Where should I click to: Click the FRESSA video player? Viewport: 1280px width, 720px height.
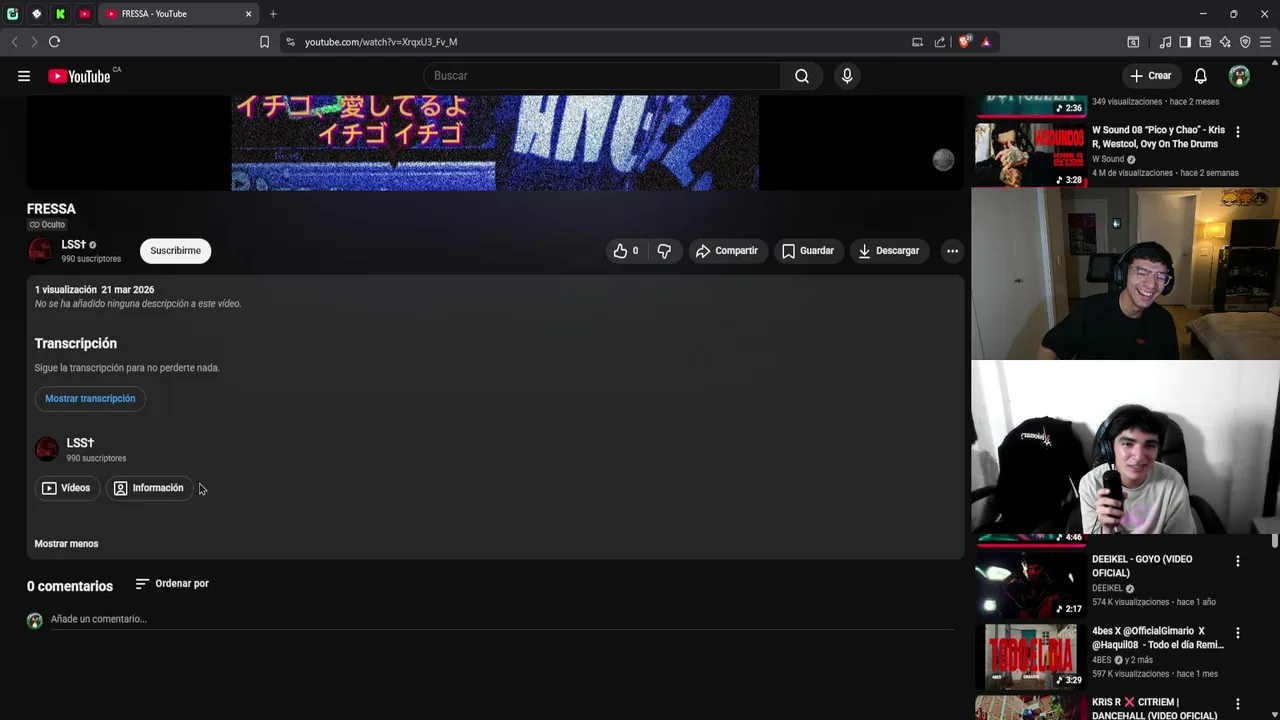point(495,143)
